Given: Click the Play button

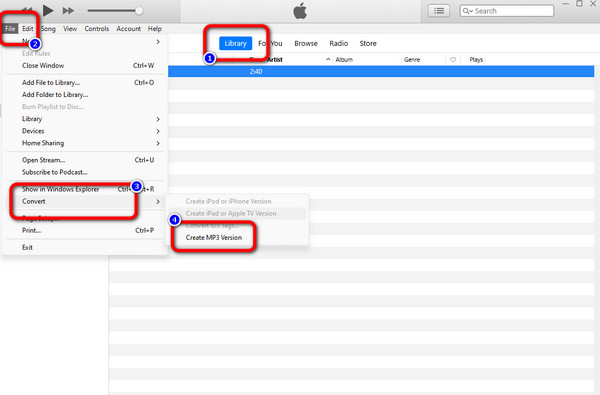Looking at the screenshot, I should (x=48, y=11).
